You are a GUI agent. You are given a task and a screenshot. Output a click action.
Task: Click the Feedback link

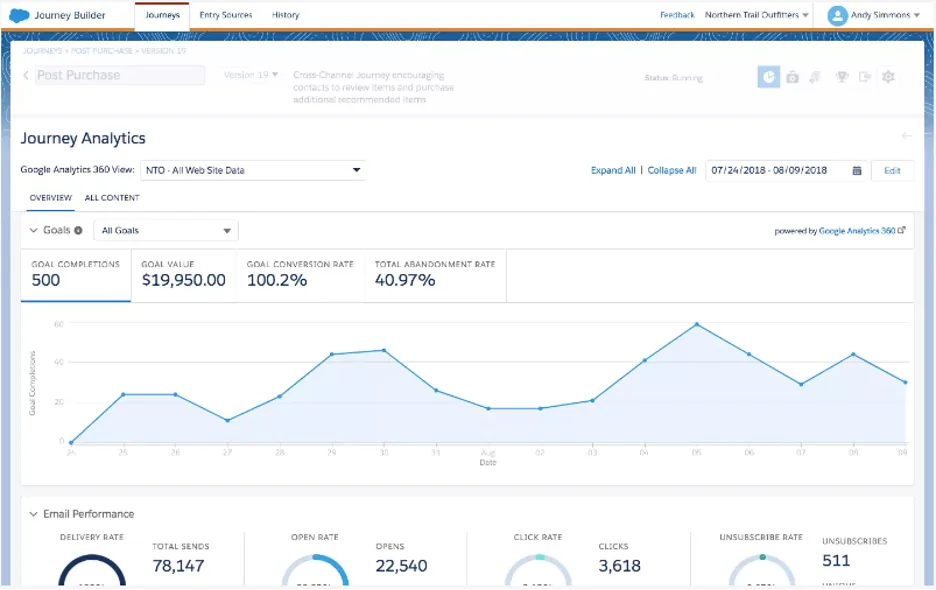[x=677, y=16]
